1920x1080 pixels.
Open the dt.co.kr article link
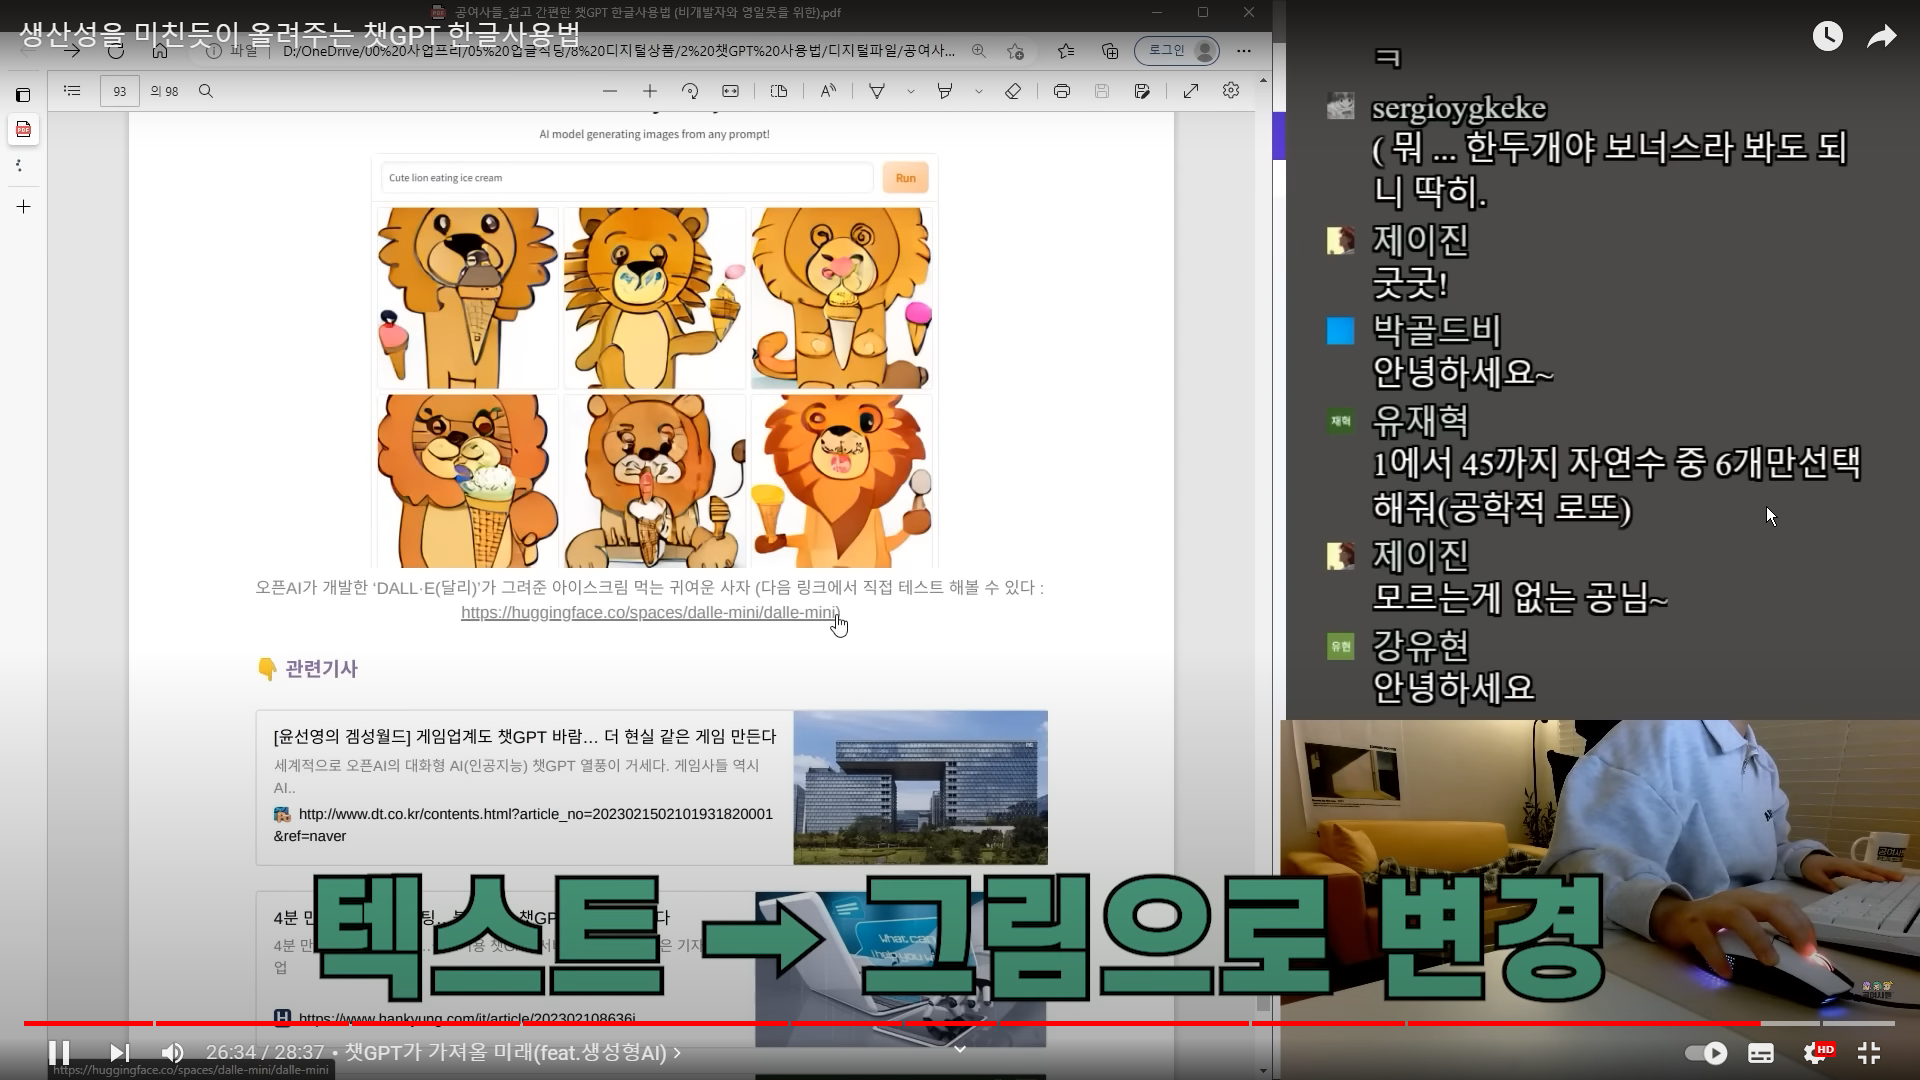point(523,825)
